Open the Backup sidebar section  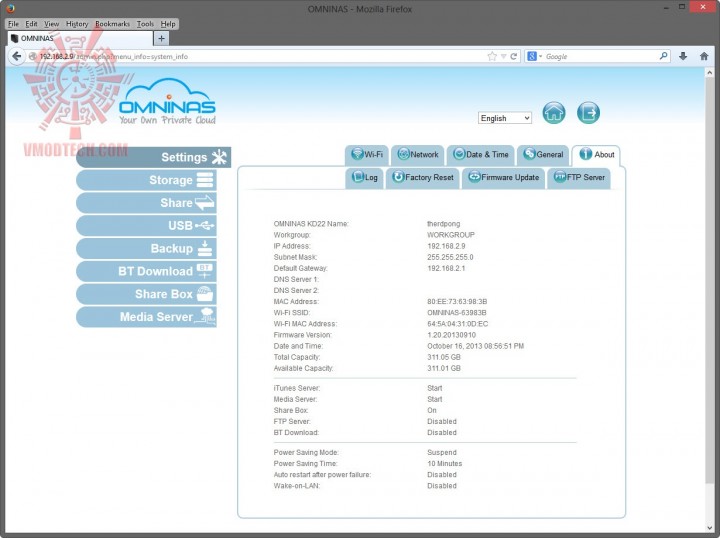pyautogui.click(x=146, y=248)
